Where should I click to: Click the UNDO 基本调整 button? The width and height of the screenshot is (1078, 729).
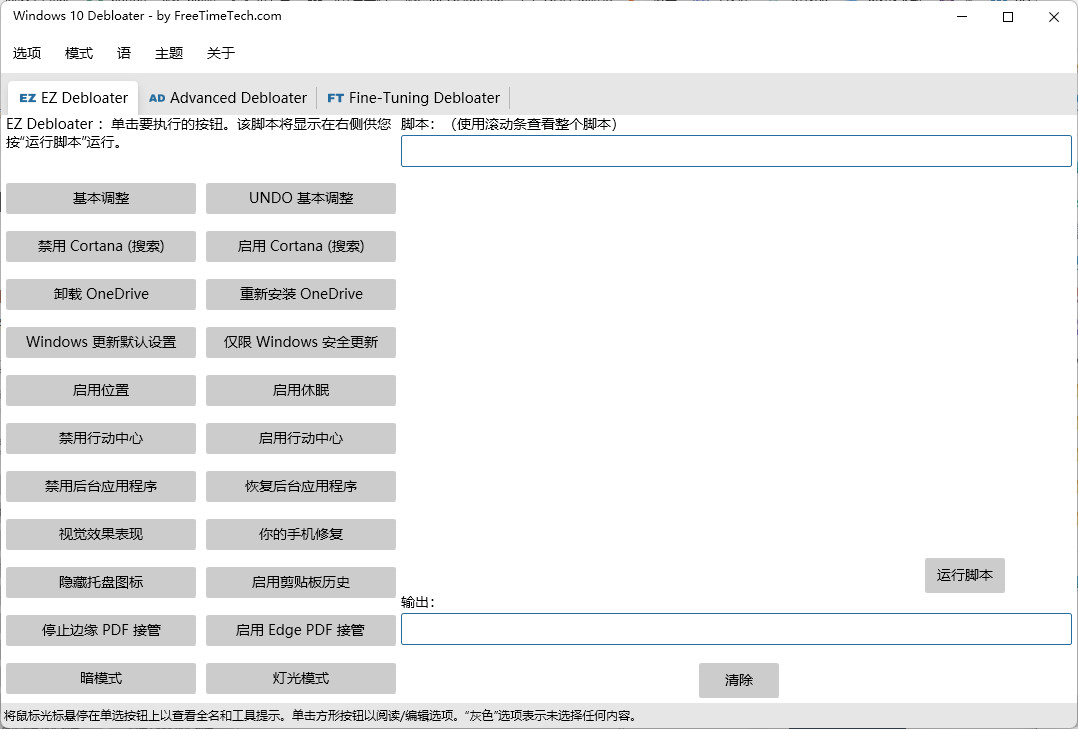coord(301,198)
